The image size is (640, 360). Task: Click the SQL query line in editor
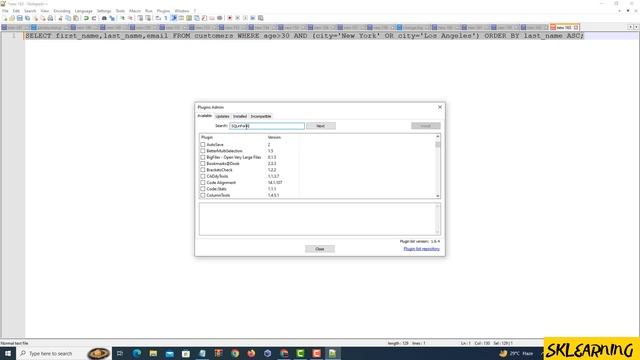(304, 36)
